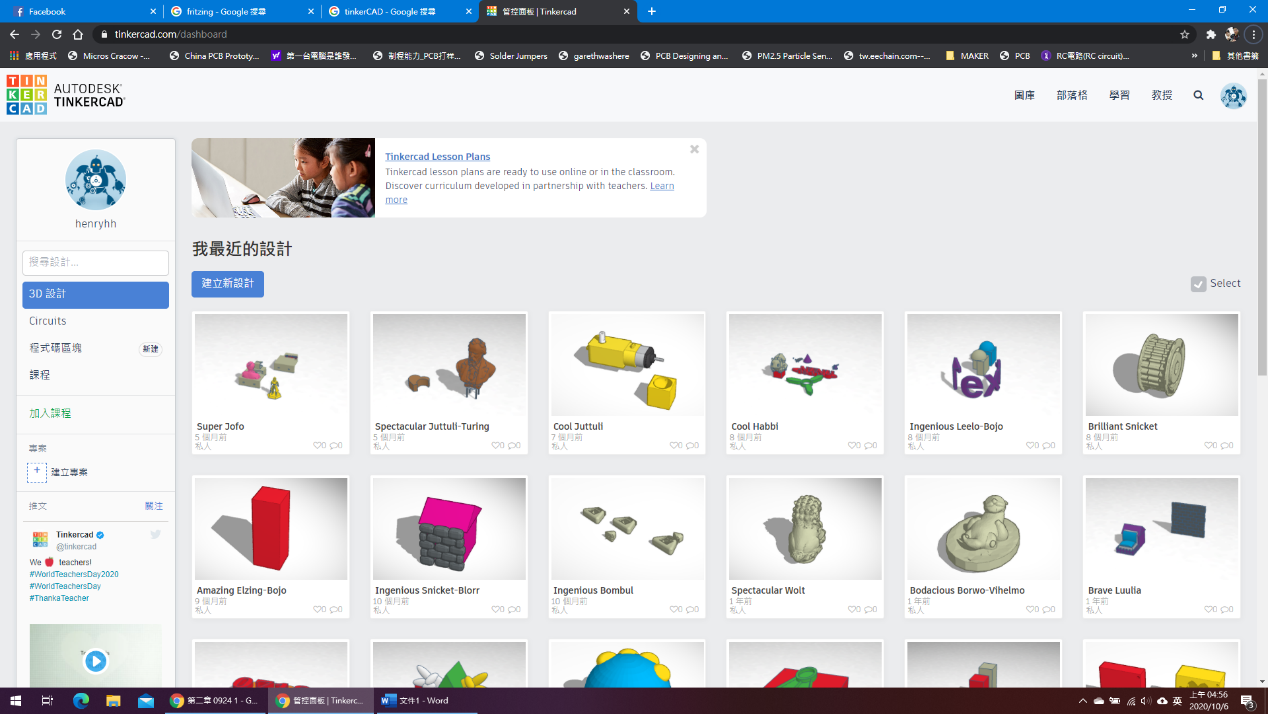Image resolution: width=1268 pixels, height=714 pixels.
Task: Close the Tinkercad Lesson Plans banner
Action: [x=694, y=150]
